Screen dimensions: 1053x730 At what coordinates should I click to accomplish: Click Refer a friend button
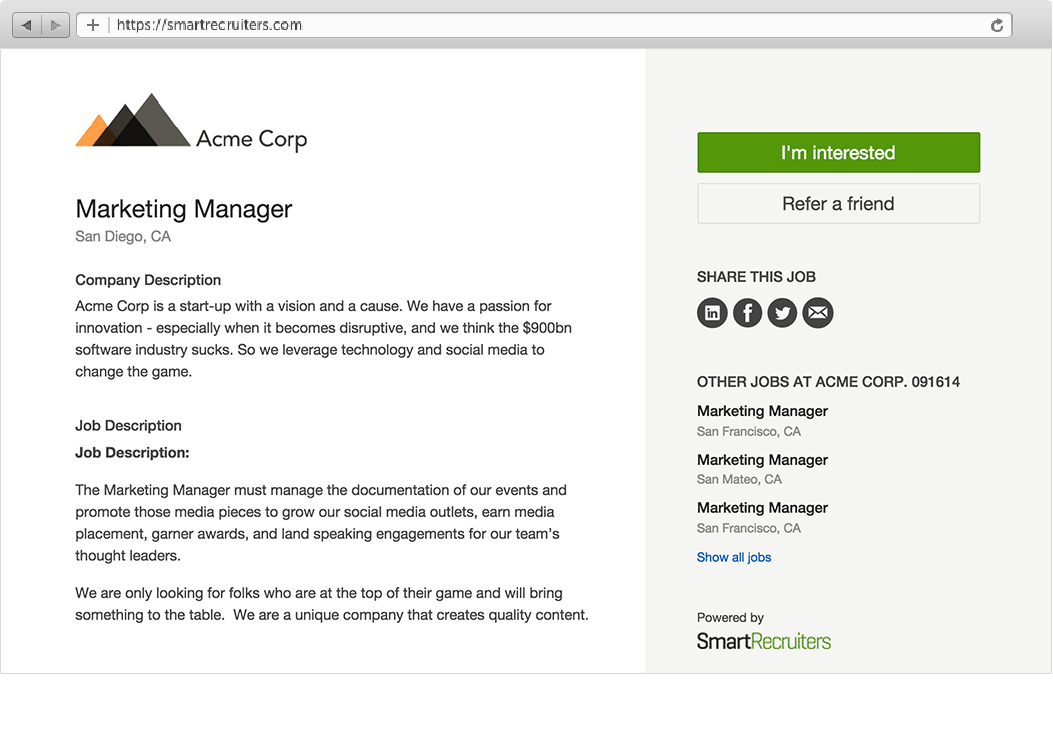(838, 204)
